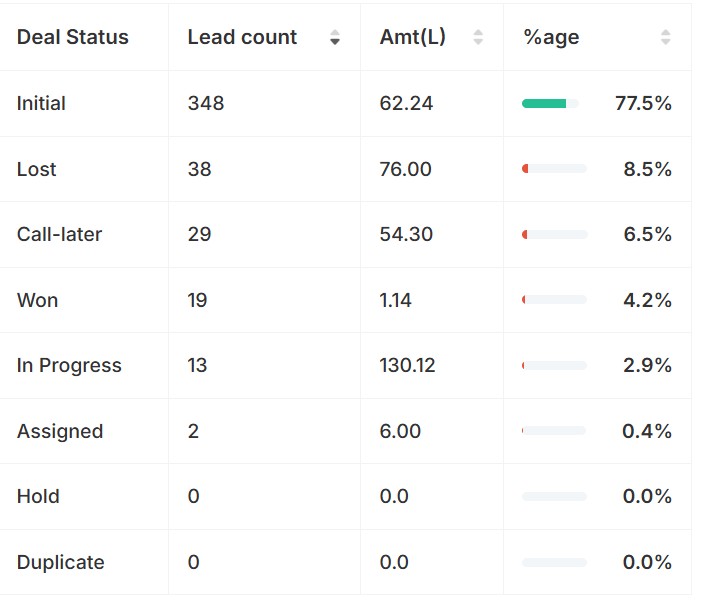Click the %age column sort icon
Viewport: 712px width, 610px height.
665,38
